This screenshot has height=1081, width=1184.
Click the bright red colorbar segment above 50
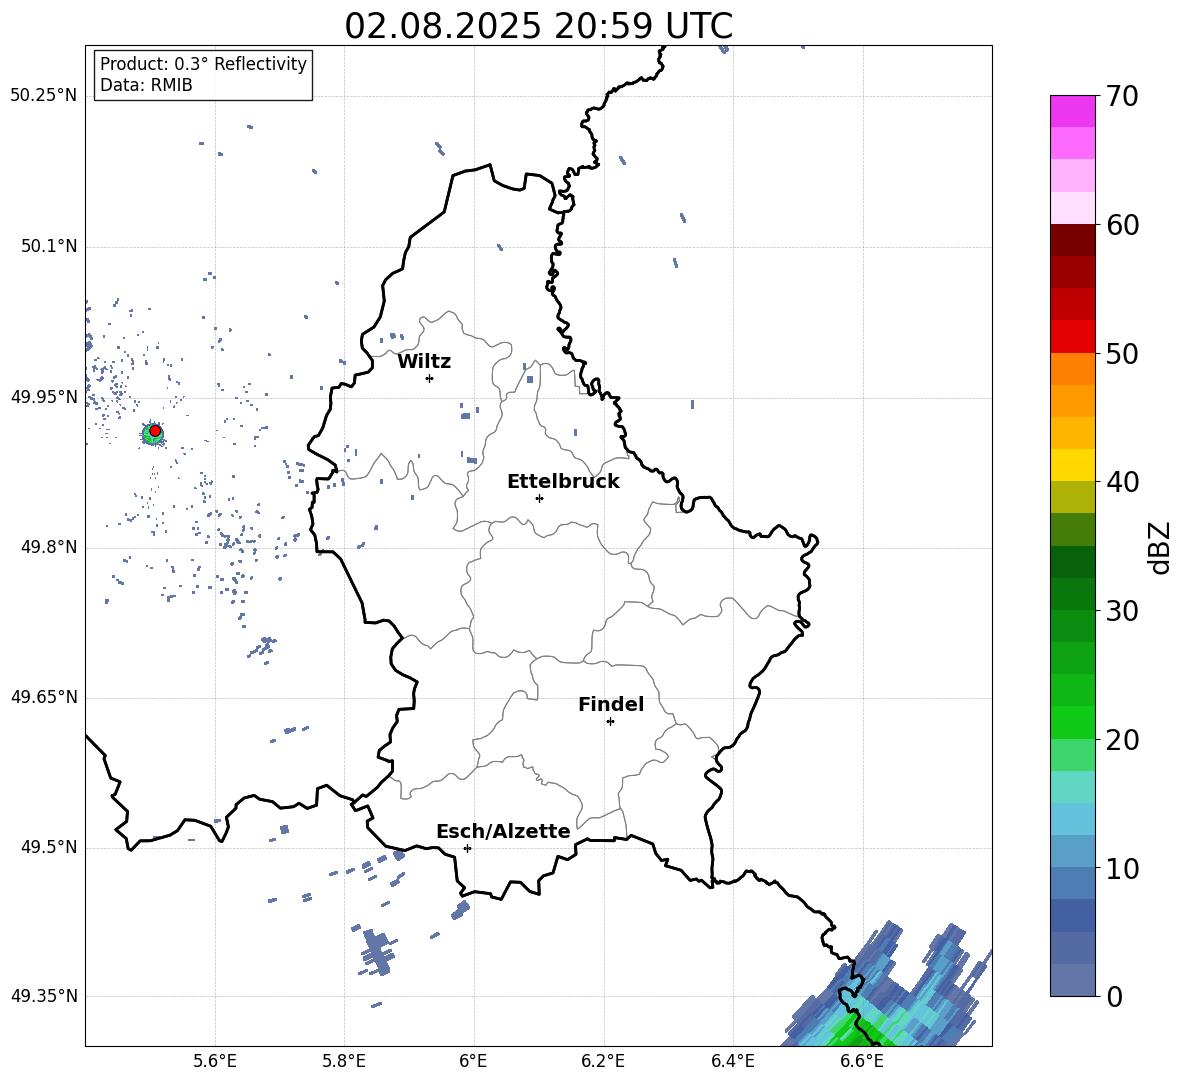point(1072,337)
